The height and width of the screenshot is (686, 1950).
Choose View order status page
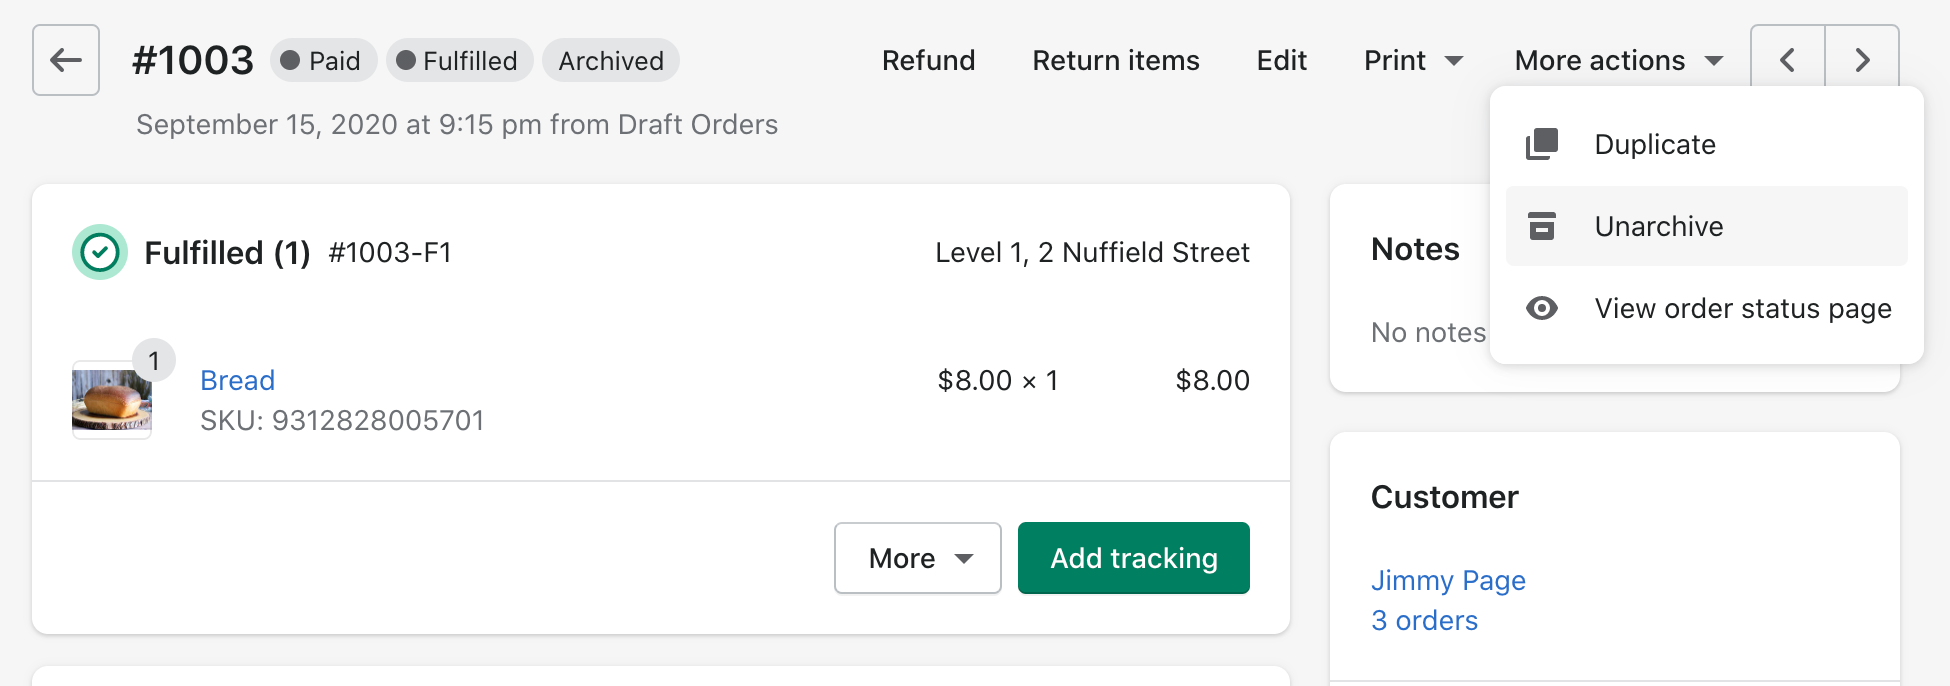[x=1742, y=308]
